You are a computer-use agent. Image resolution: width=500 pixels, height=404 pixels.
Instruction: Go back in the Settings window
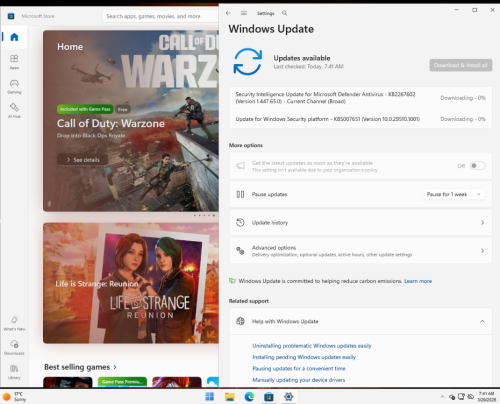click(228, 13)
